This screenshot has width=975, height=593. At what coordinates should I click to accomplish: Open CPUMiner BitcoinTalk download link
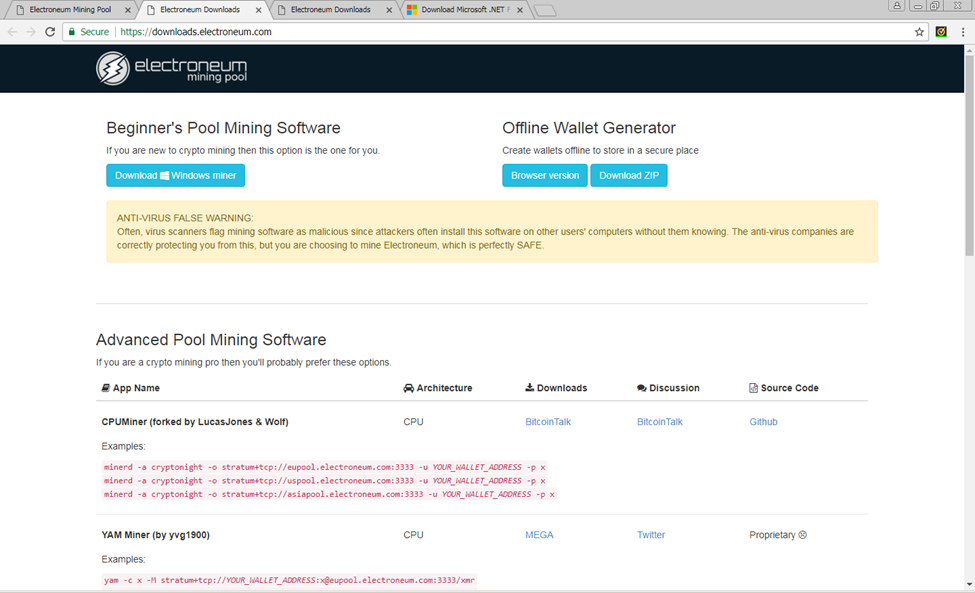point(548,422)
